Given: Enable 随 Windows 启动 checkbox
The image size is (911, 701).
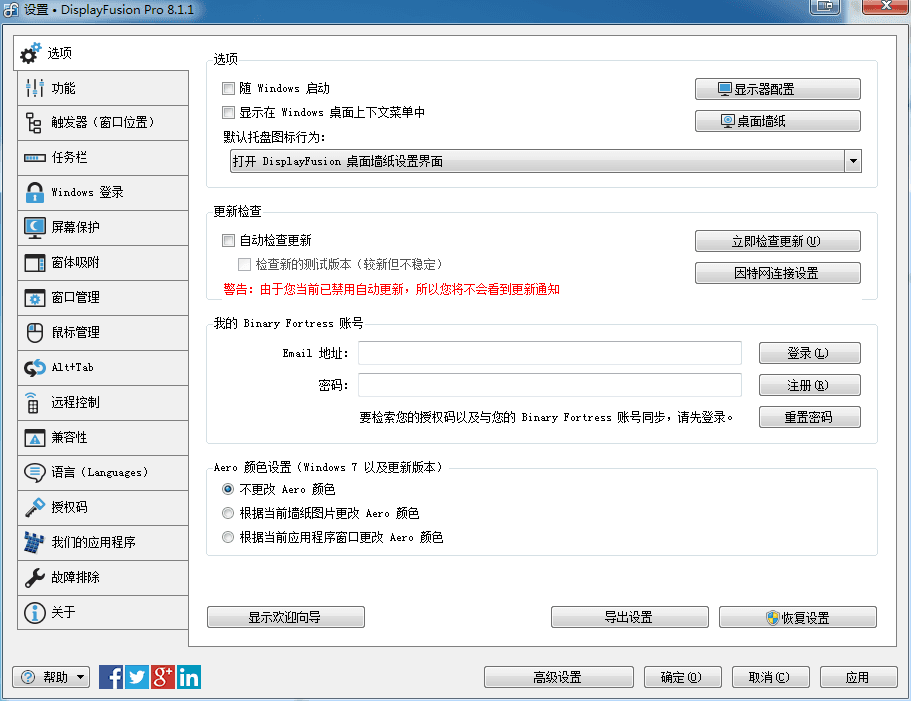Looking at the screenshot, I should pos(228,88).
